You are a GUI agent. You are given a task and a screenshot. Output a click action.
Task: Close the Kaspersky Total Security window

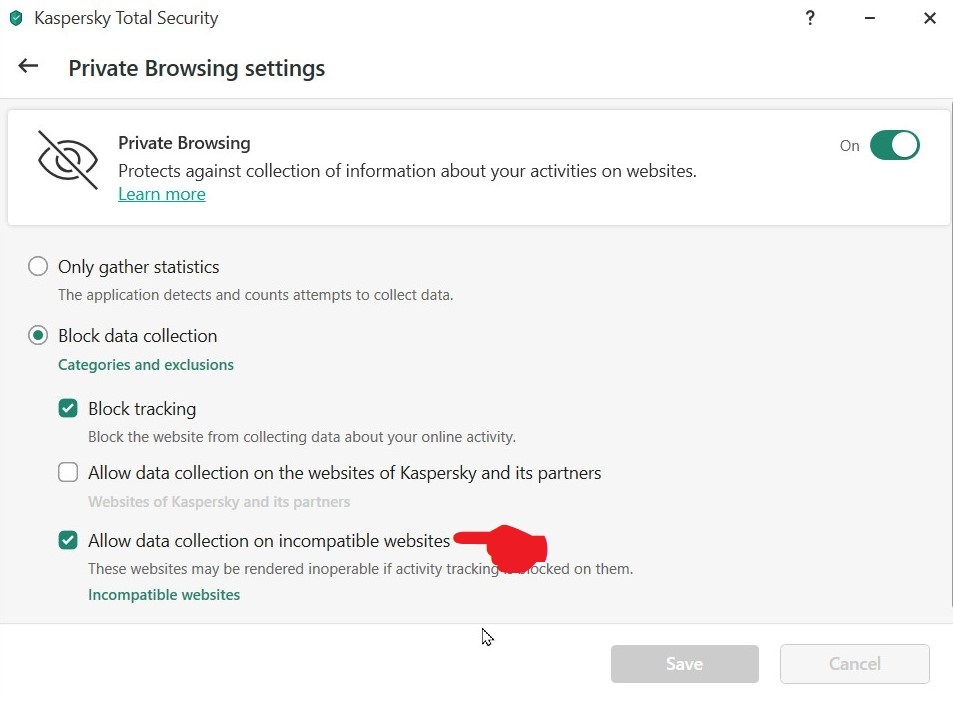[929, 18]
